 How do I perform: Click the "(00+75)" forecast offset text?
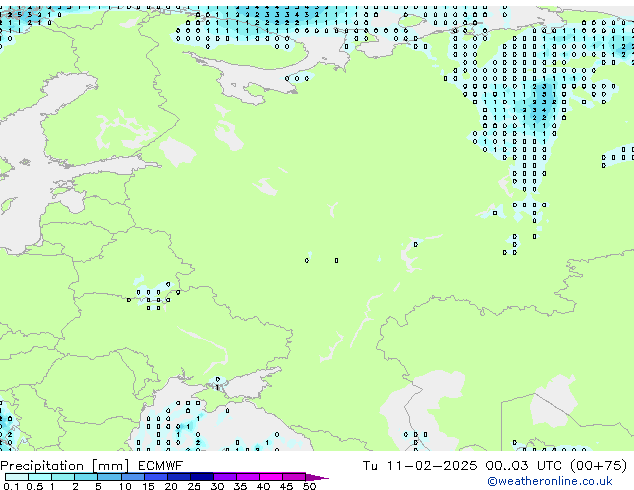[598, 466]
